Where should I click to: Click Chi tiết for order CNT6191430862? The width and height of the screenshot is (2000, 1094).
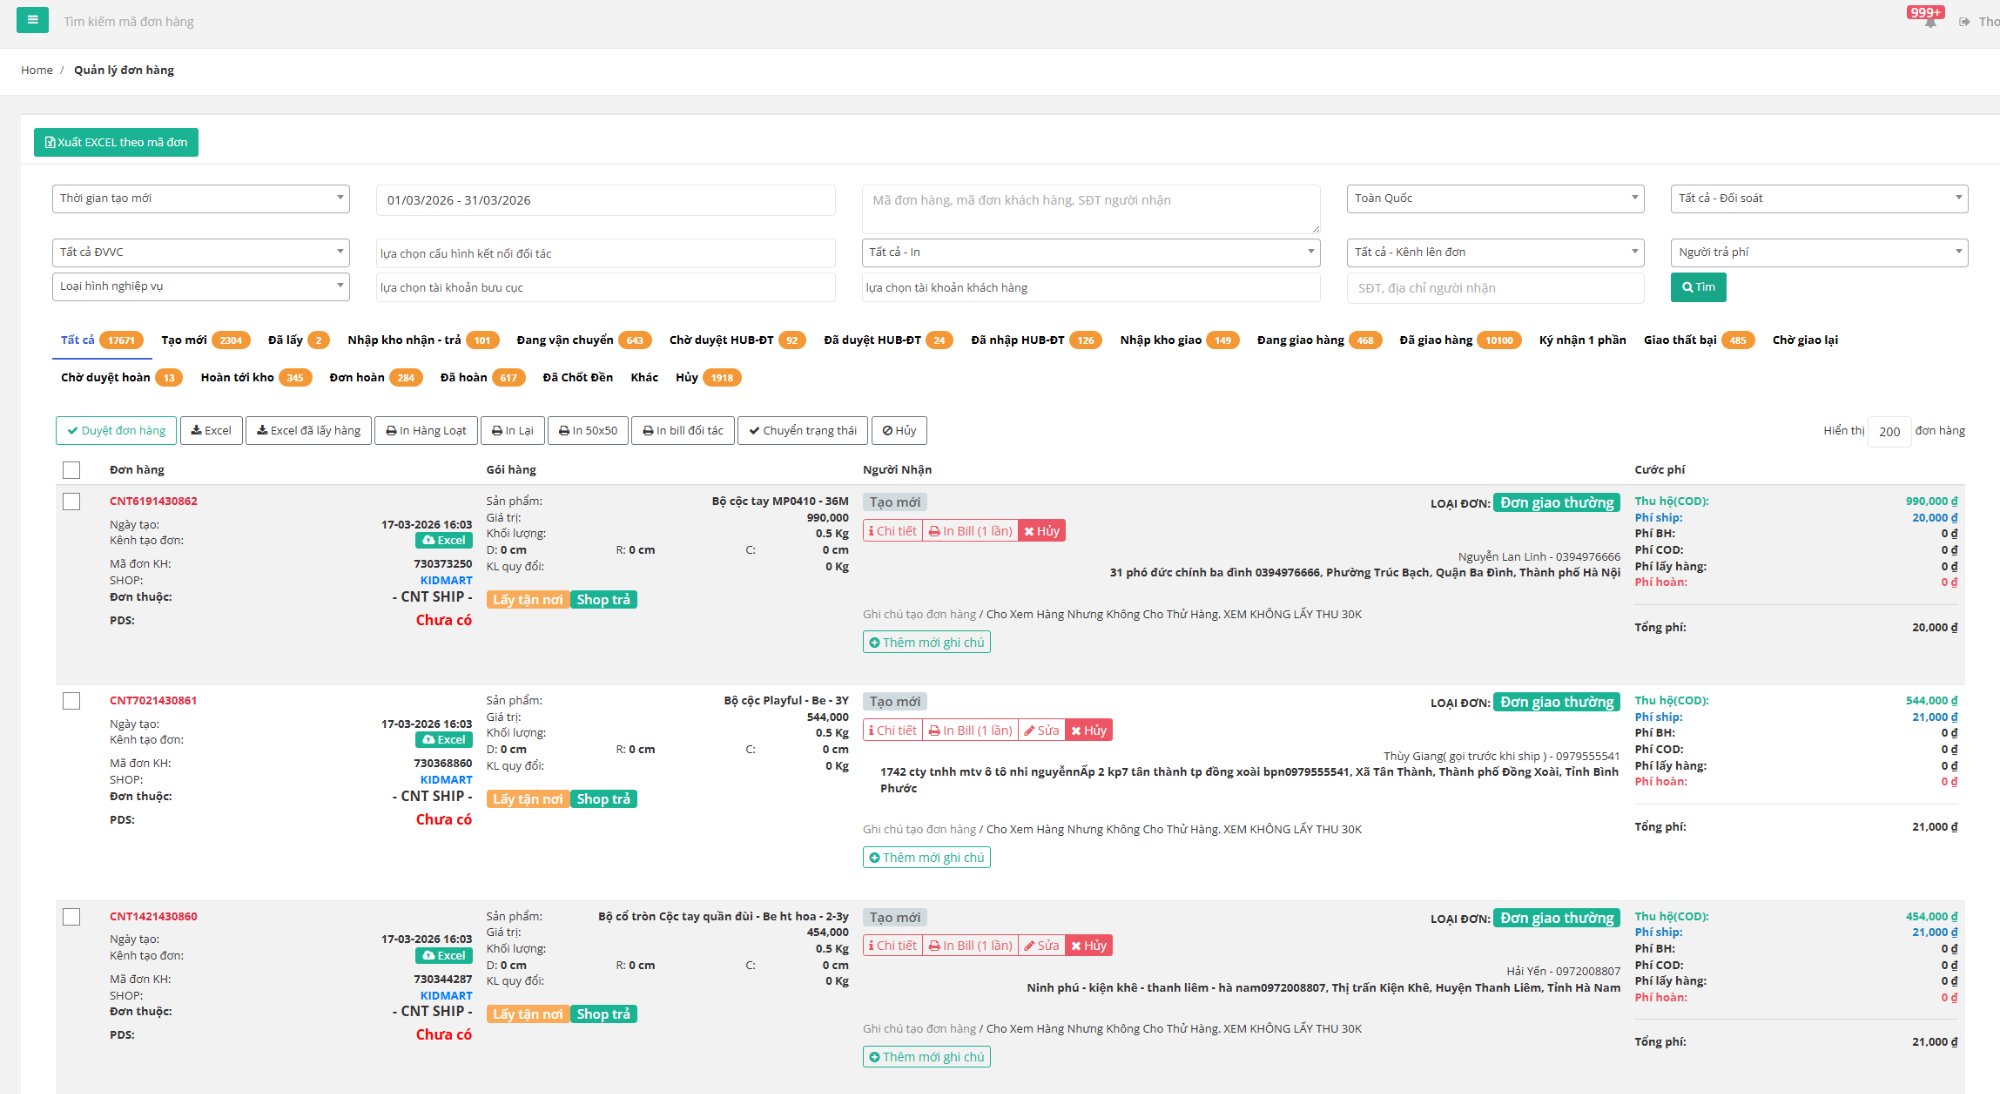tap(892, 531)
